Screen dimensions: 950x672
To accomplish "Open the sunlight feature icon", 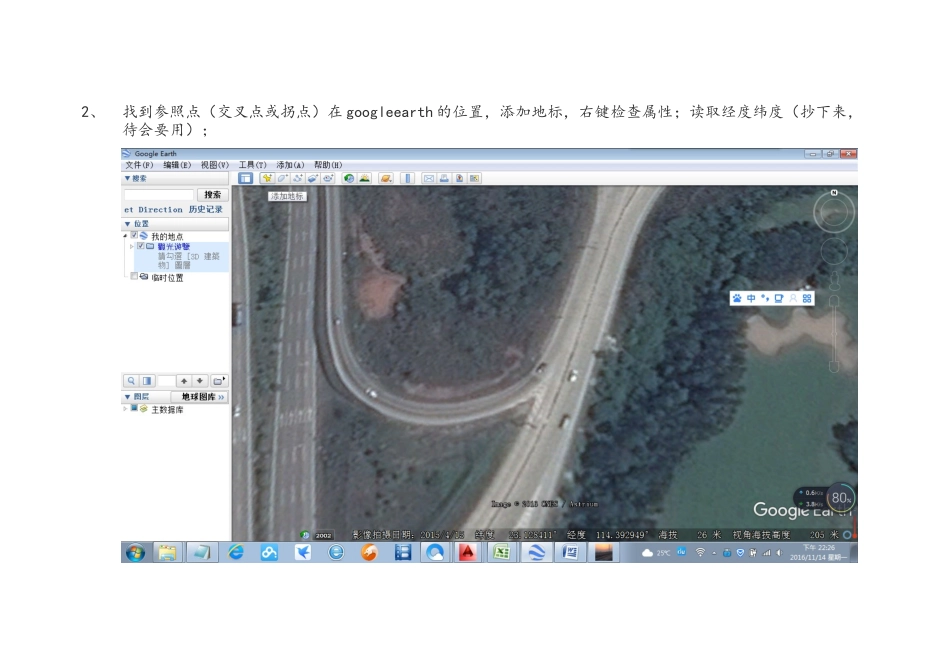I will point(365,178).
